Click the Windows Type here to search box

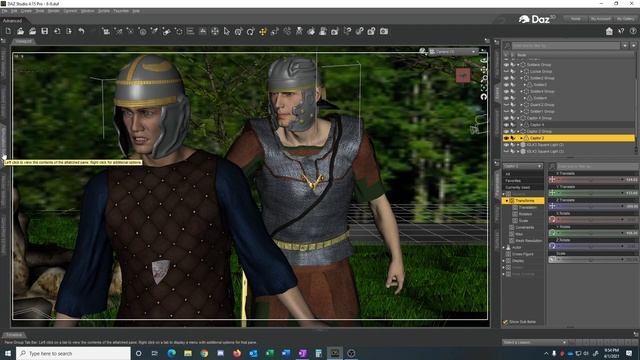tap(73, 353)
